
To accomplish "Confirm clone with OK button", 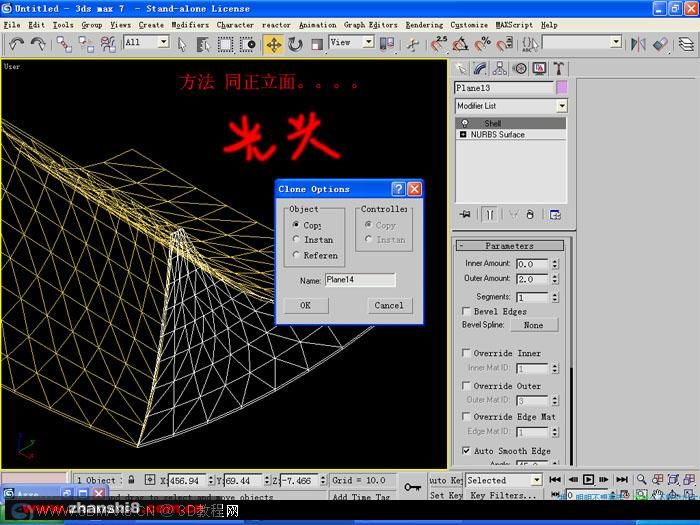I will click(x=306, y=305).
